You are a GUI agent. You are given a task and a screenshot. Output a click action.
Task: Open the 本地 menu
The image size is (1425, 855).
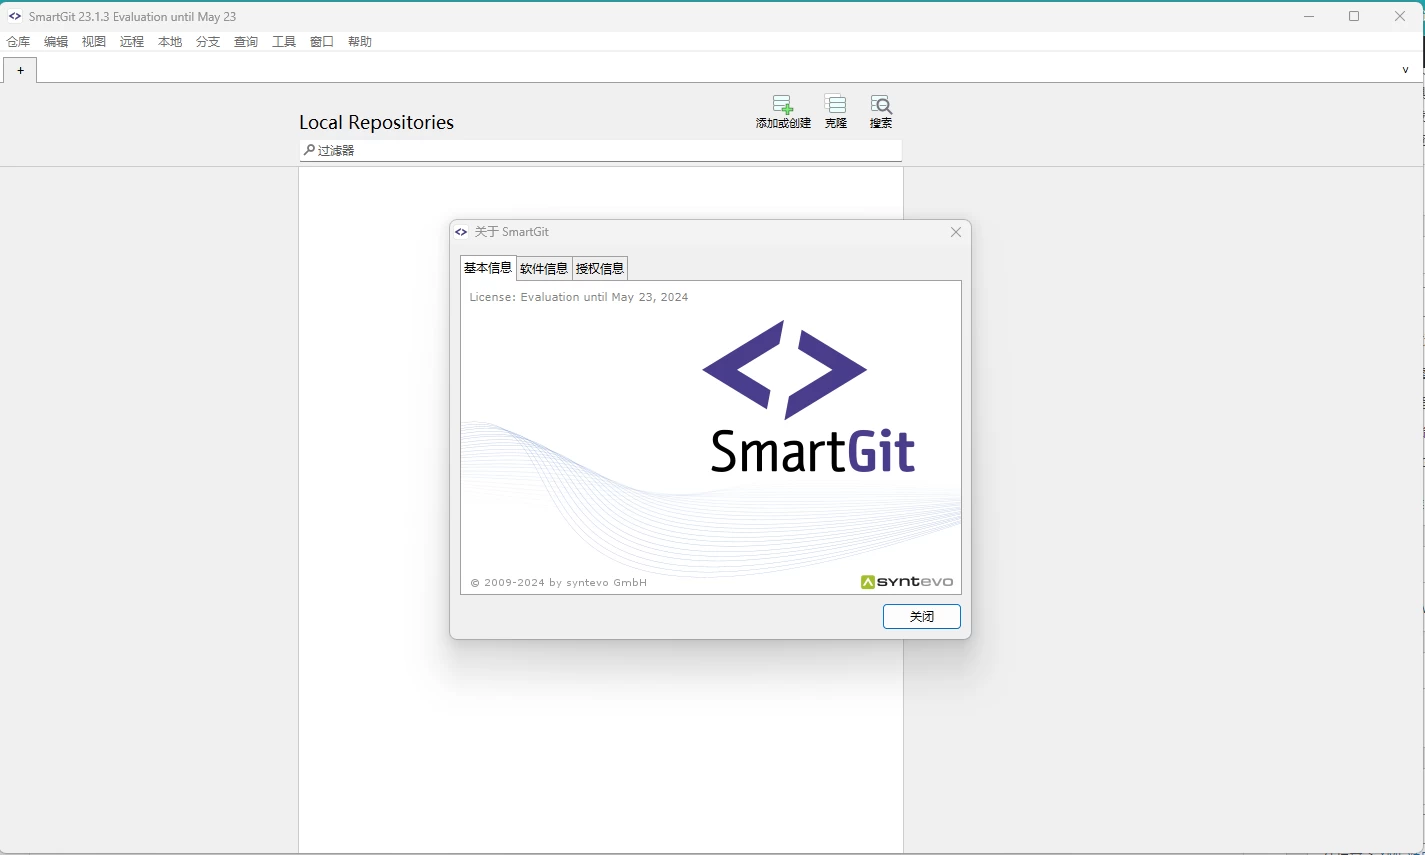170,42
